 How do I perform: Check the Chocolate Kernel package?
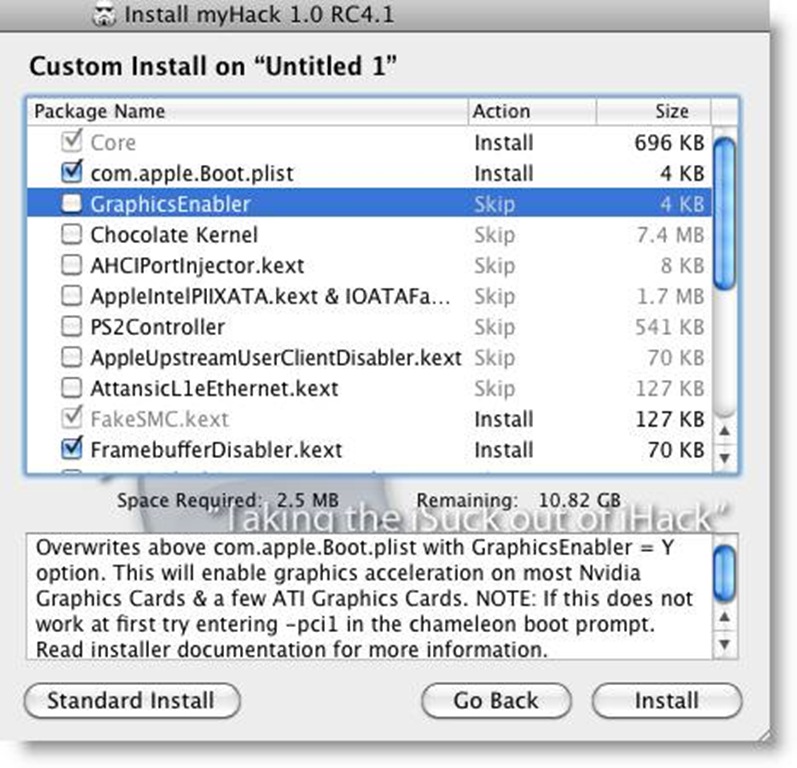point(71,235)
